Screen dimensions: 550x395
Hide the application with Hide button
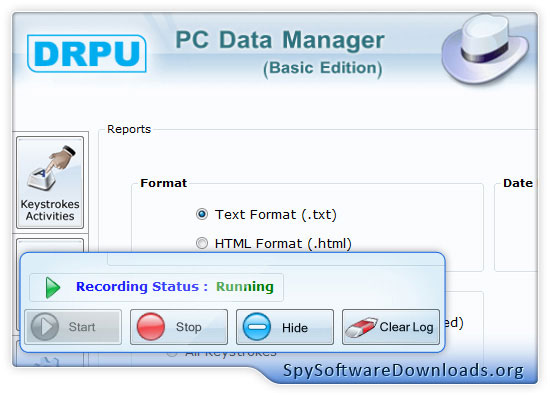point(285,327)
